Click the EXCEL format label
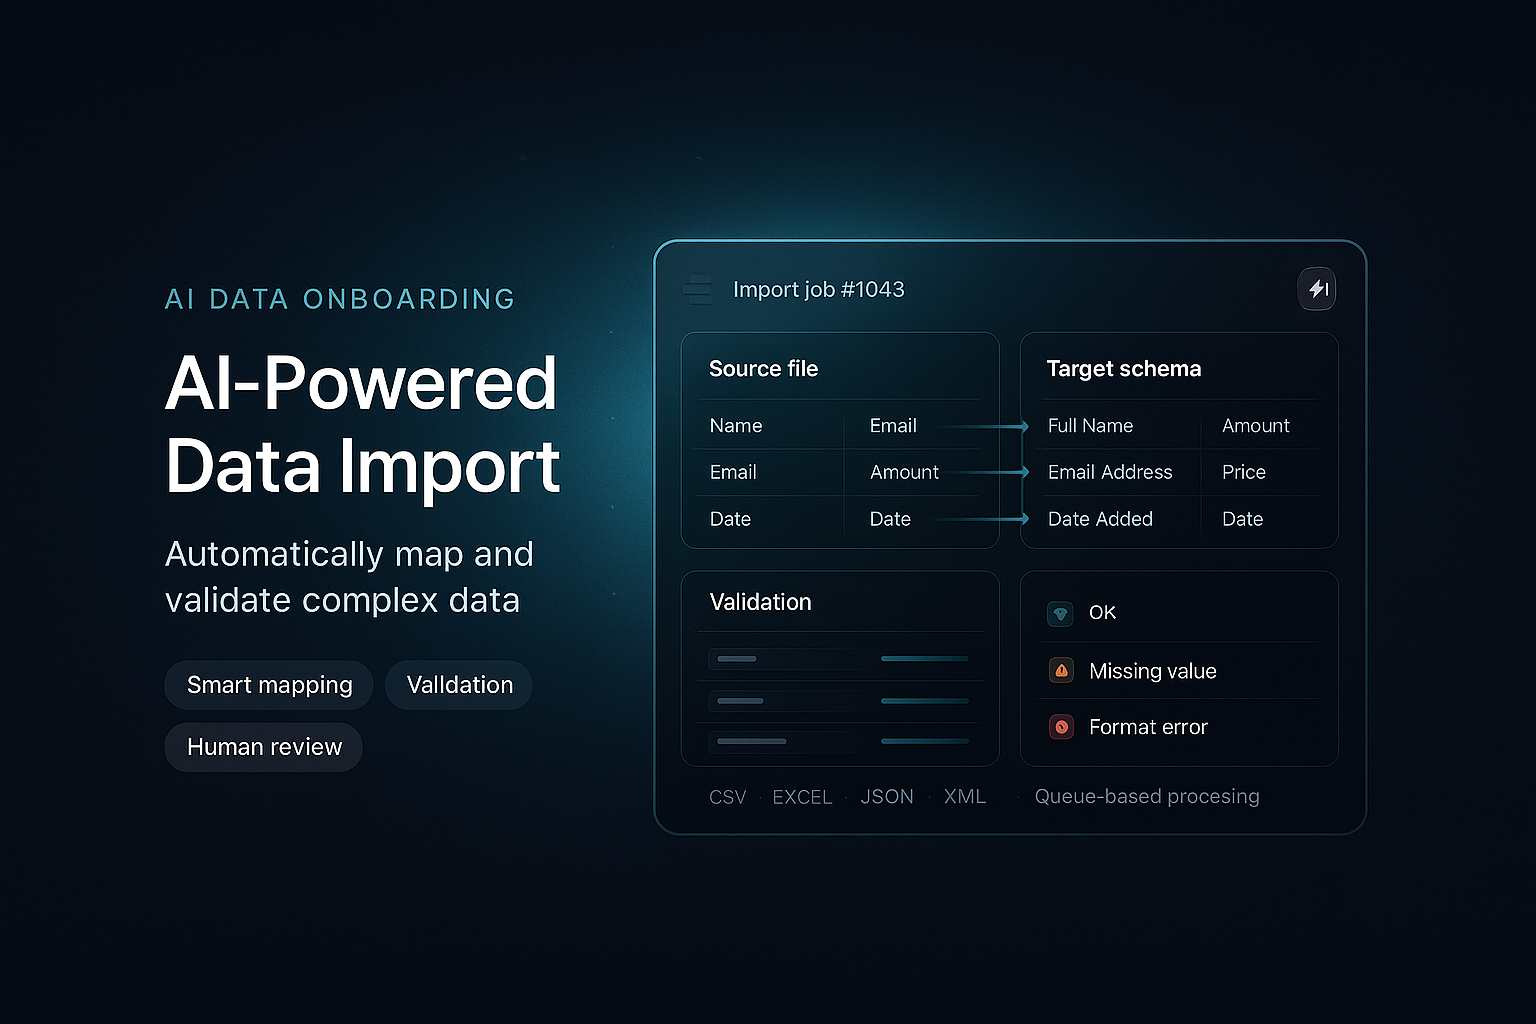 [x=802, y=796]
